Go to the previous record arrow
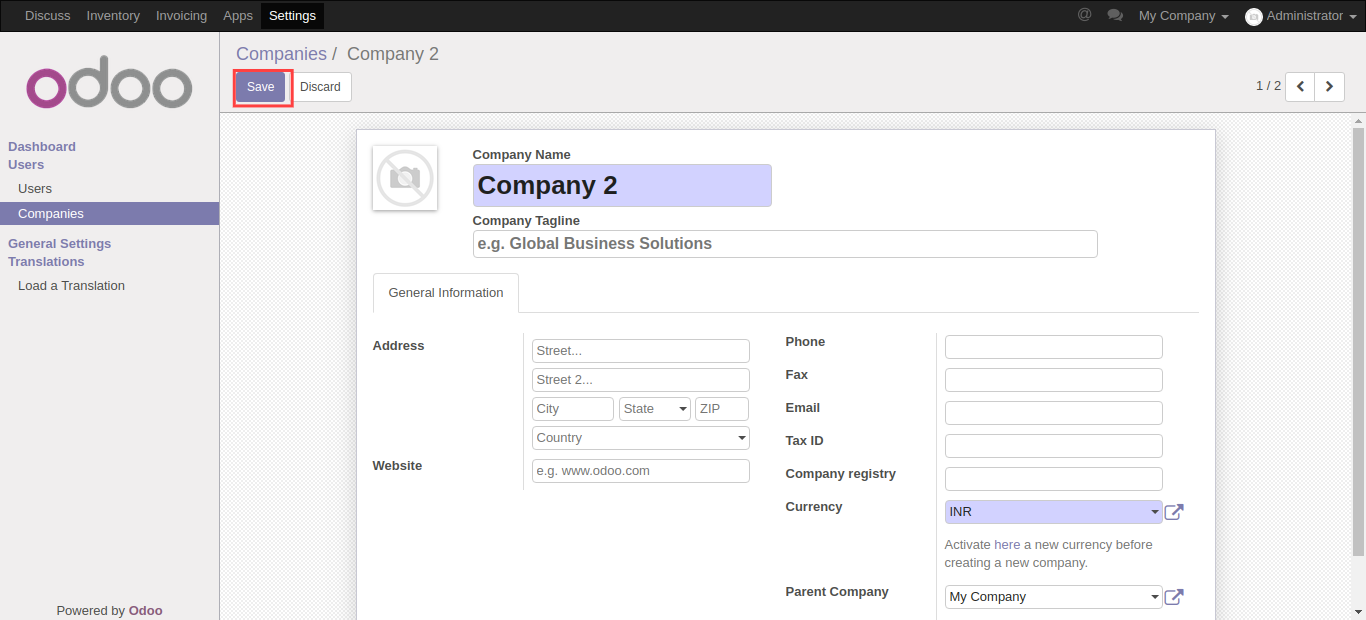 1300,87
